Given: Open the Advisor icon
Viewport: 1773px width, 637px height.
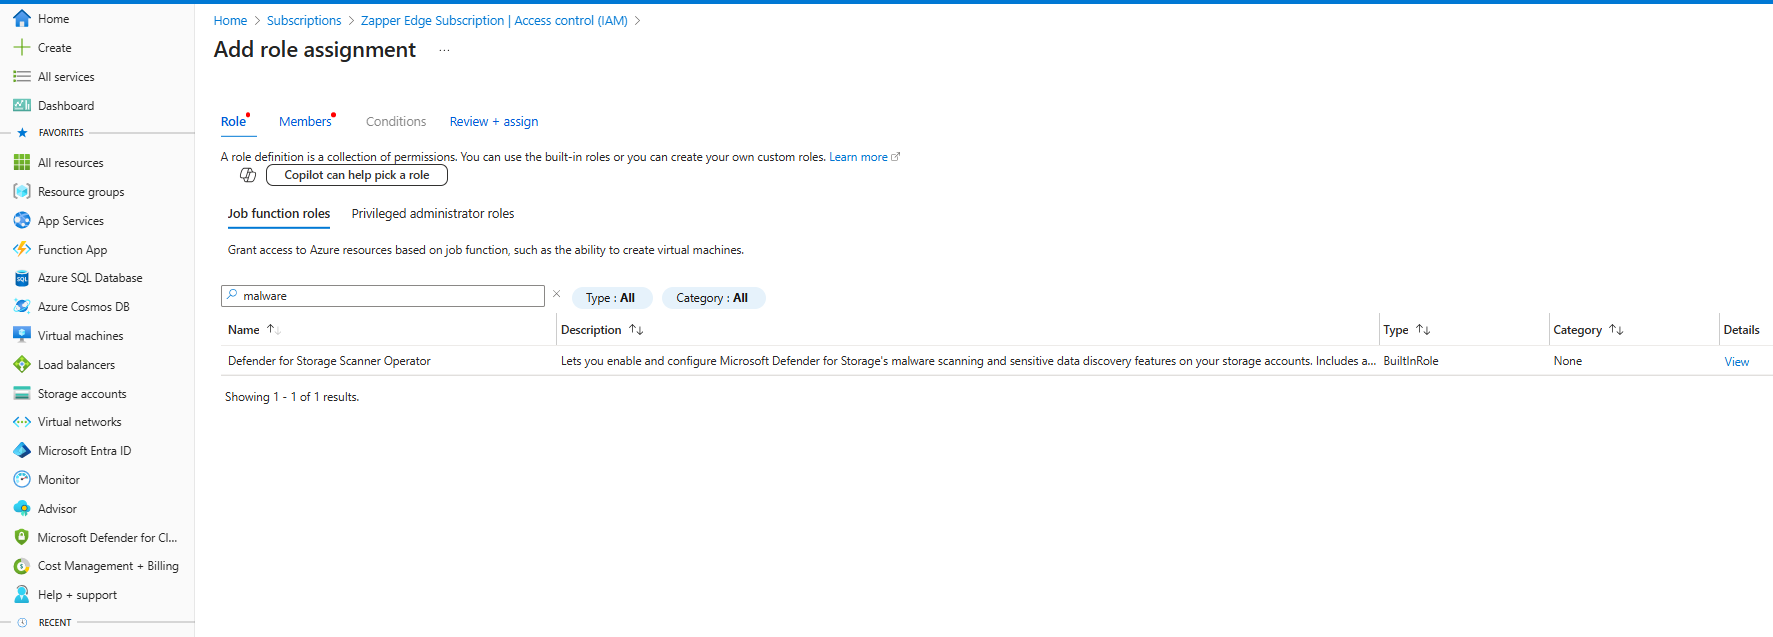Looking at the screenshot, I should (x=22, y=509).
